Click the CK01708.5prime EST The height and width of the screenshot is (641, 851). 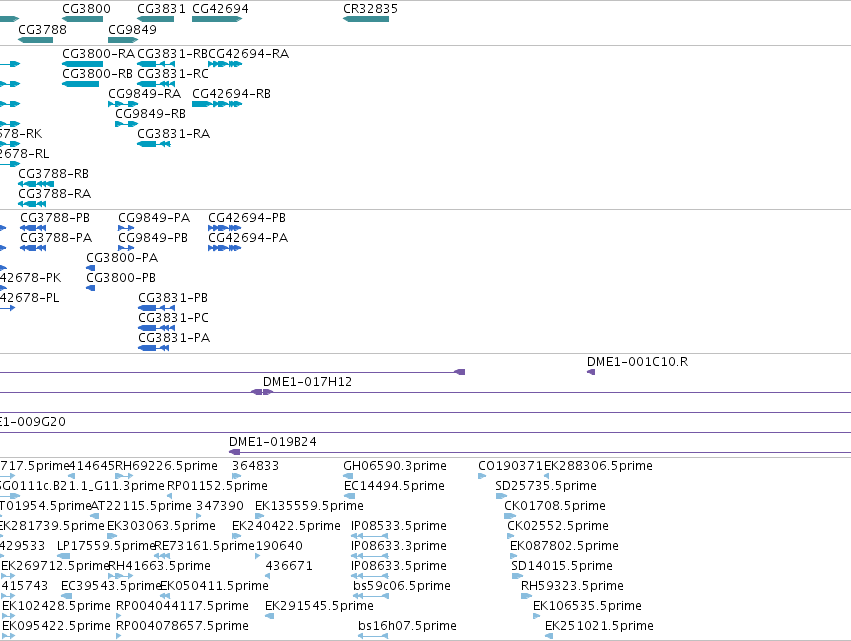[510, 516]
